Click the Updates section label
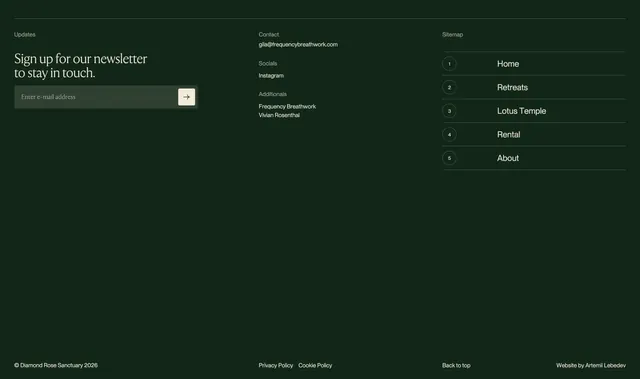The width and height of the screenshot is (640, 379). click(x=25, y=35)
